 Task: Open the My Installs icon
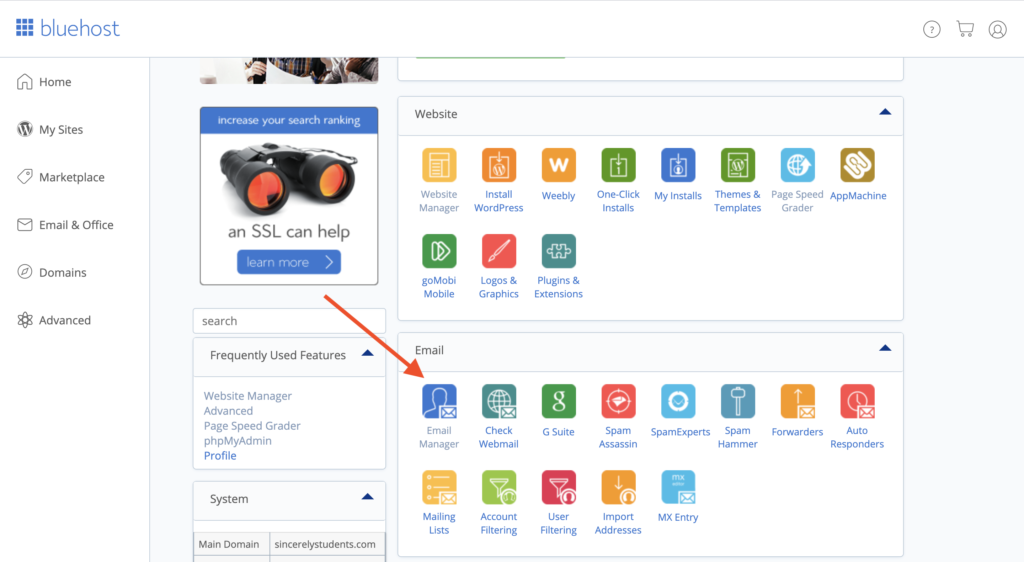coord(678,165)
